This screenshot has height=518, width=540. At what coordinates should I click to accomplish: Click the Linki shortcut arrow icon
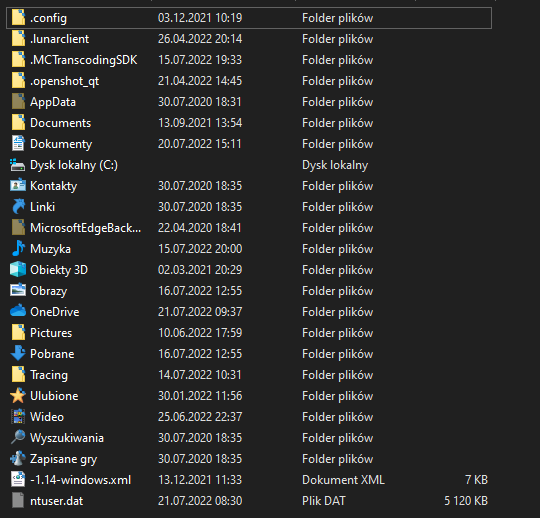18,206
